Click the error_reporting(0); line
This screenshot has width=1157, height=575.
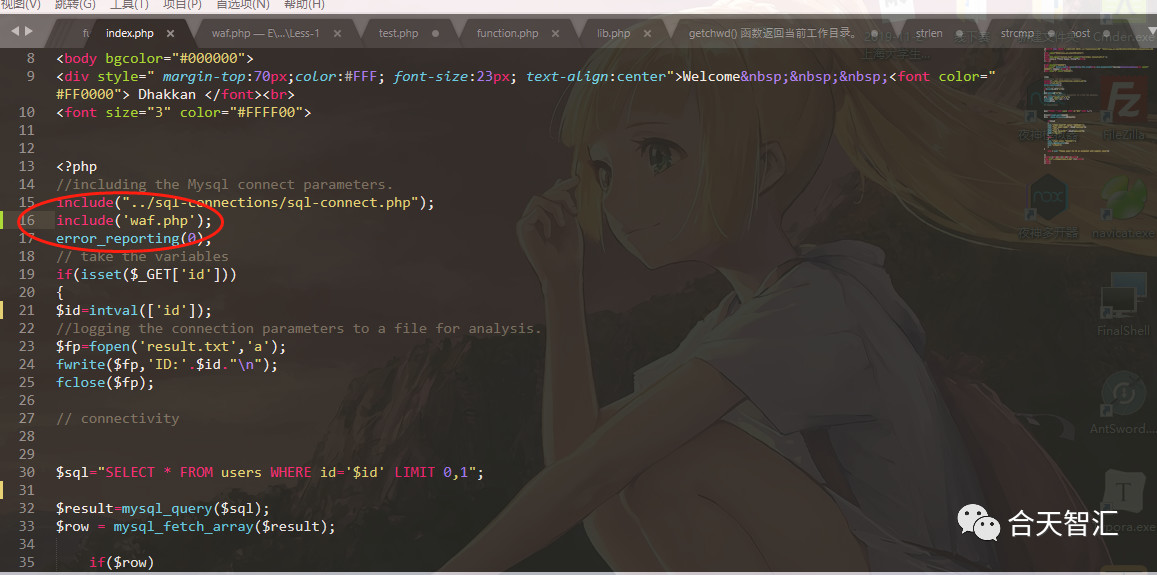(134, 238)
